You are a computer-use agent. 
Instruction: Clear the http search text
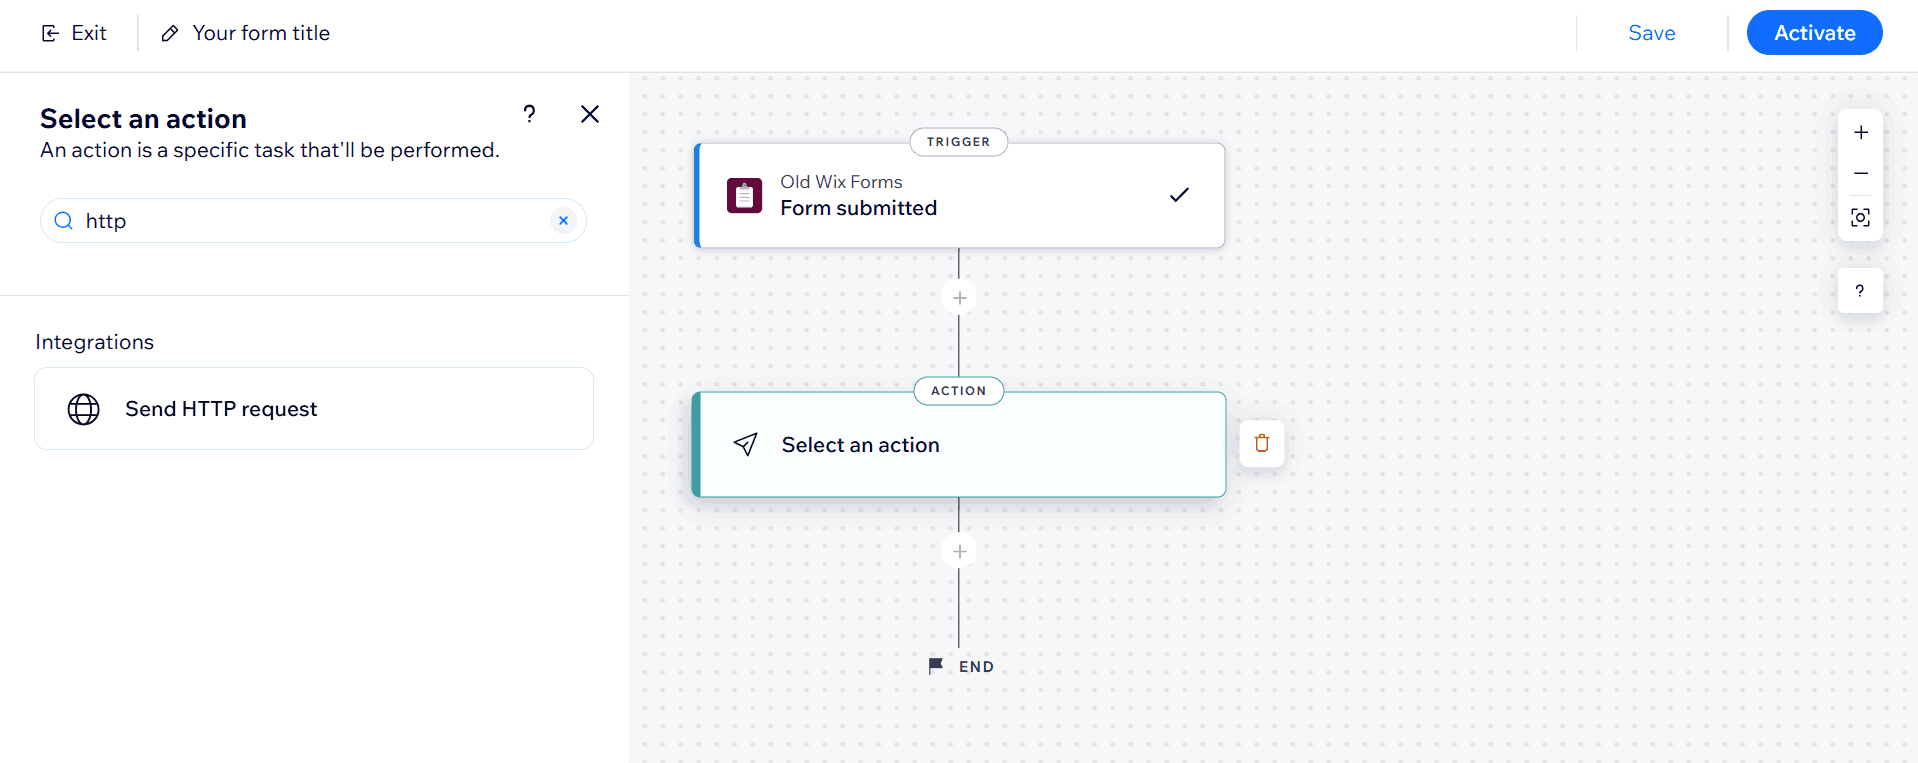(x=563, y=221)
